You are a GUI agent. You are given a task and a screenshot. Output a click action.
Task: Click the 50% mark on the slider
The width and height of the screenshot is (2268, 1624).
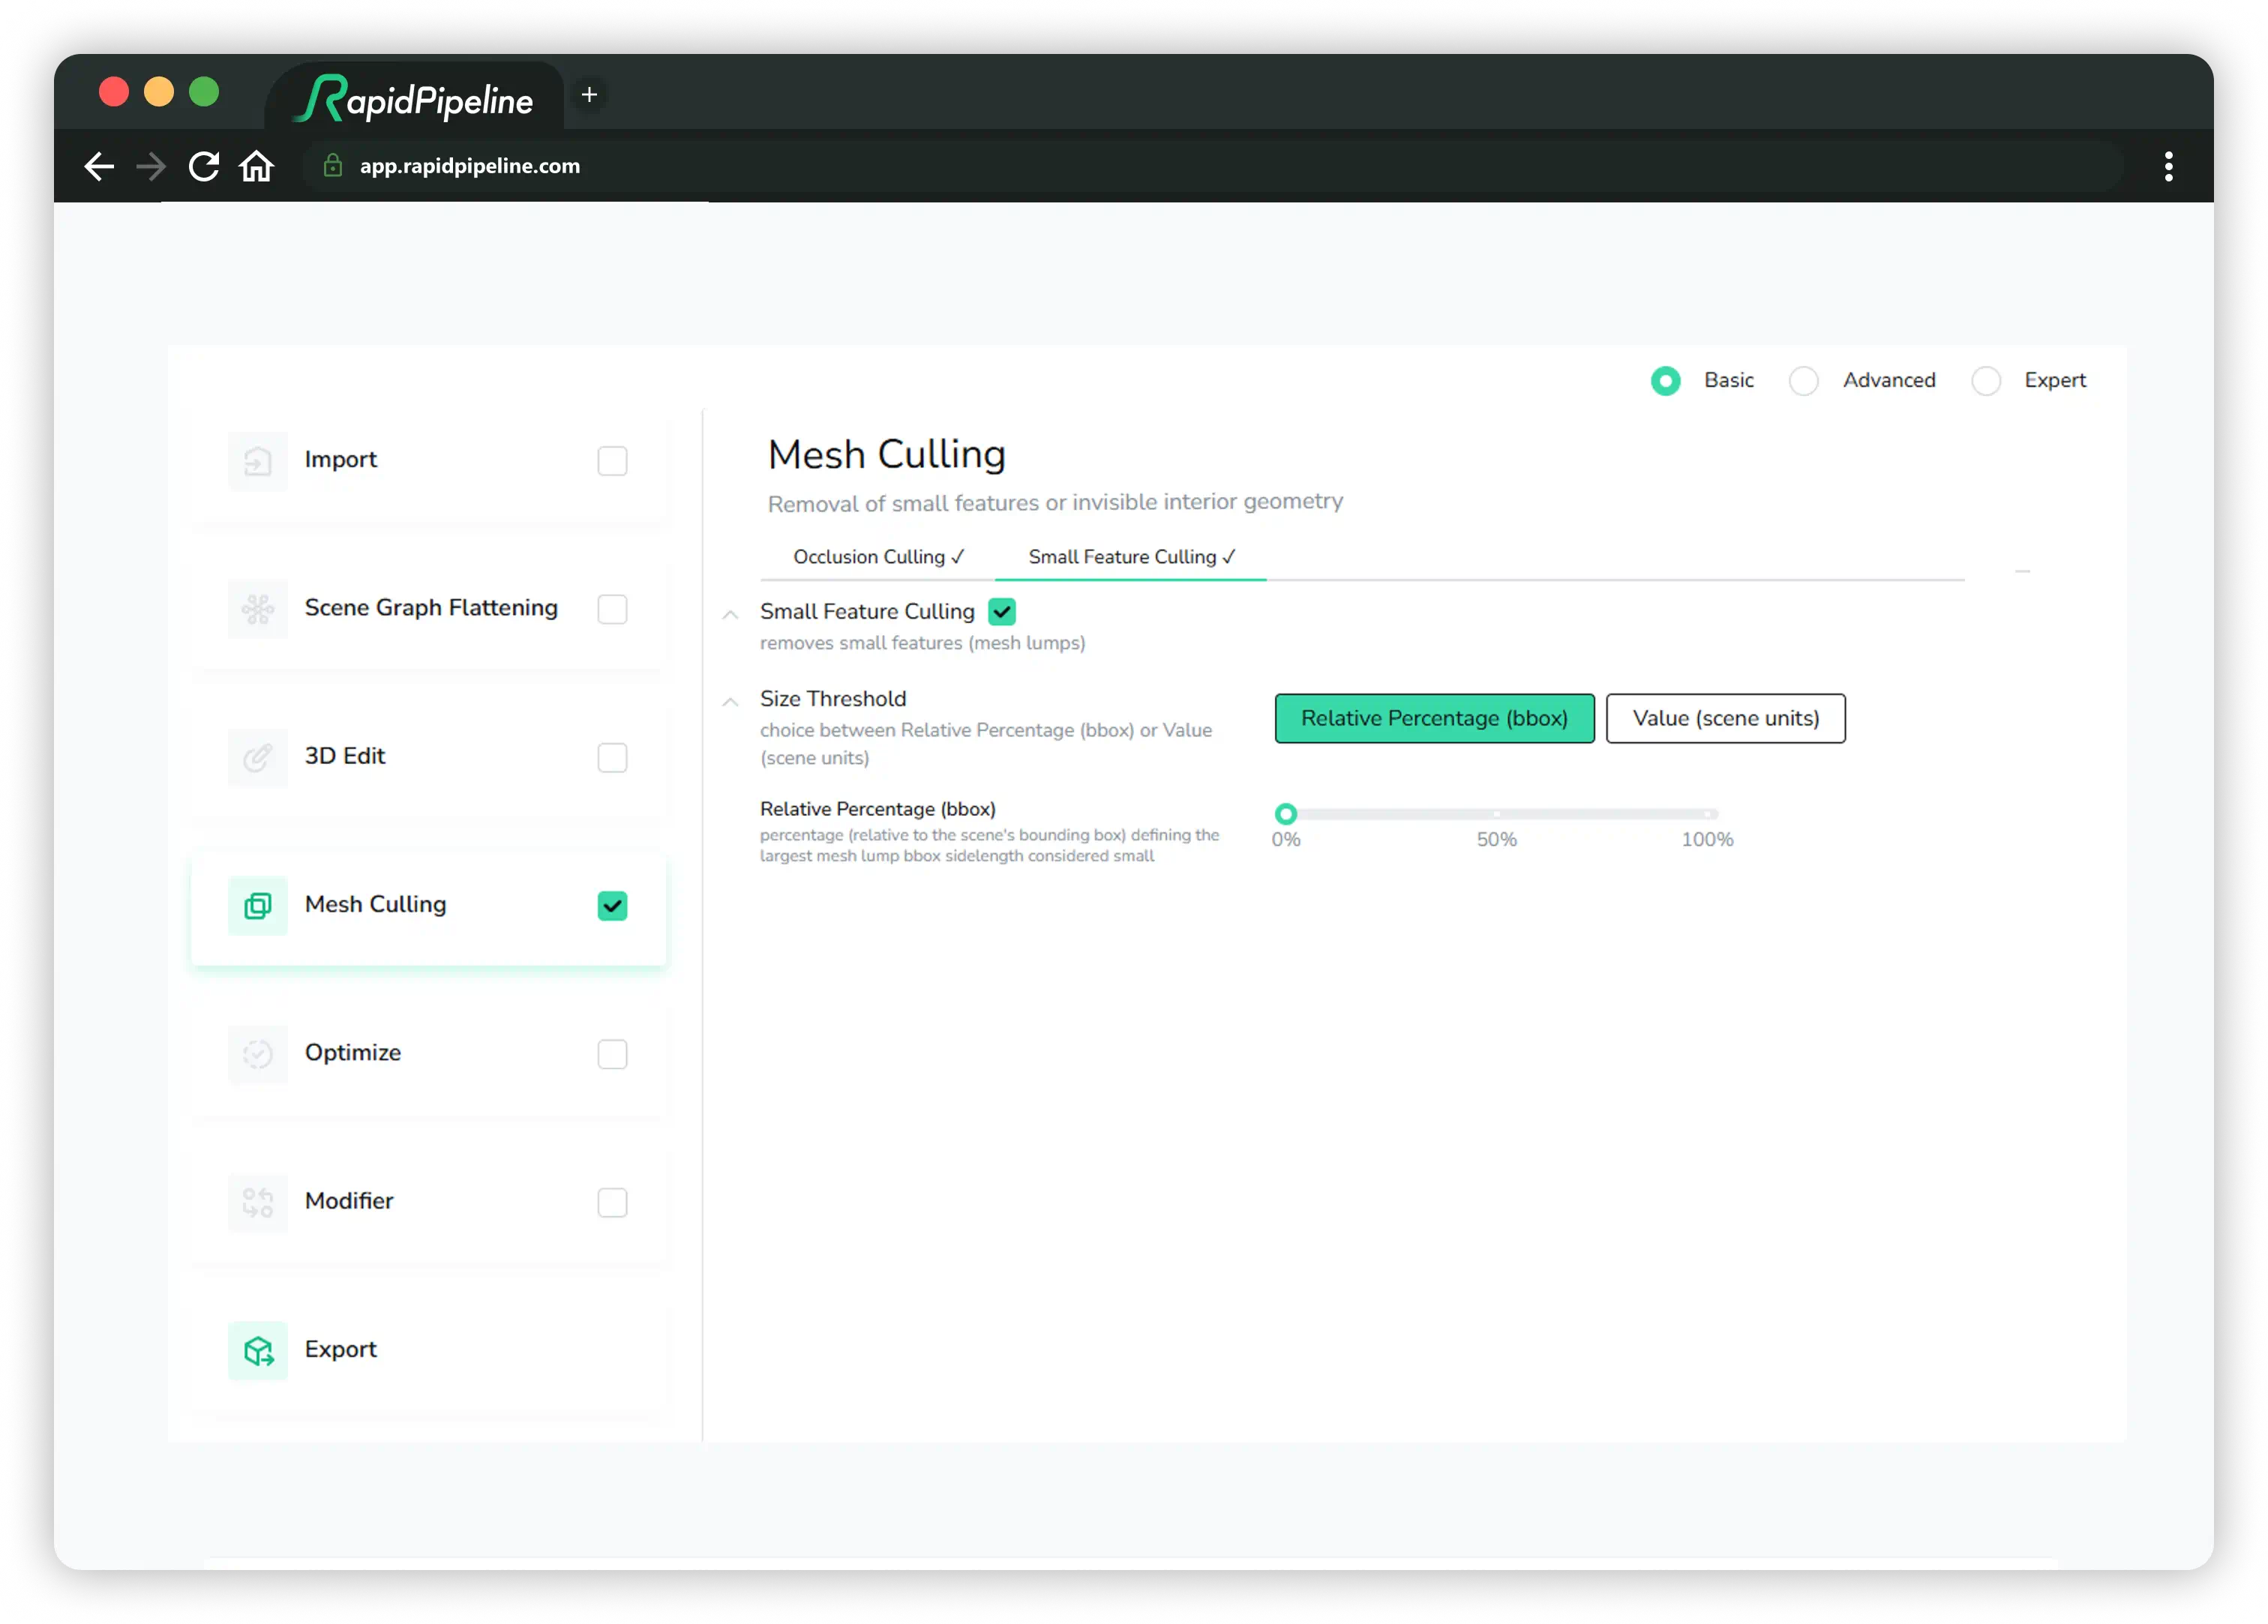(x=1496, y=814)
